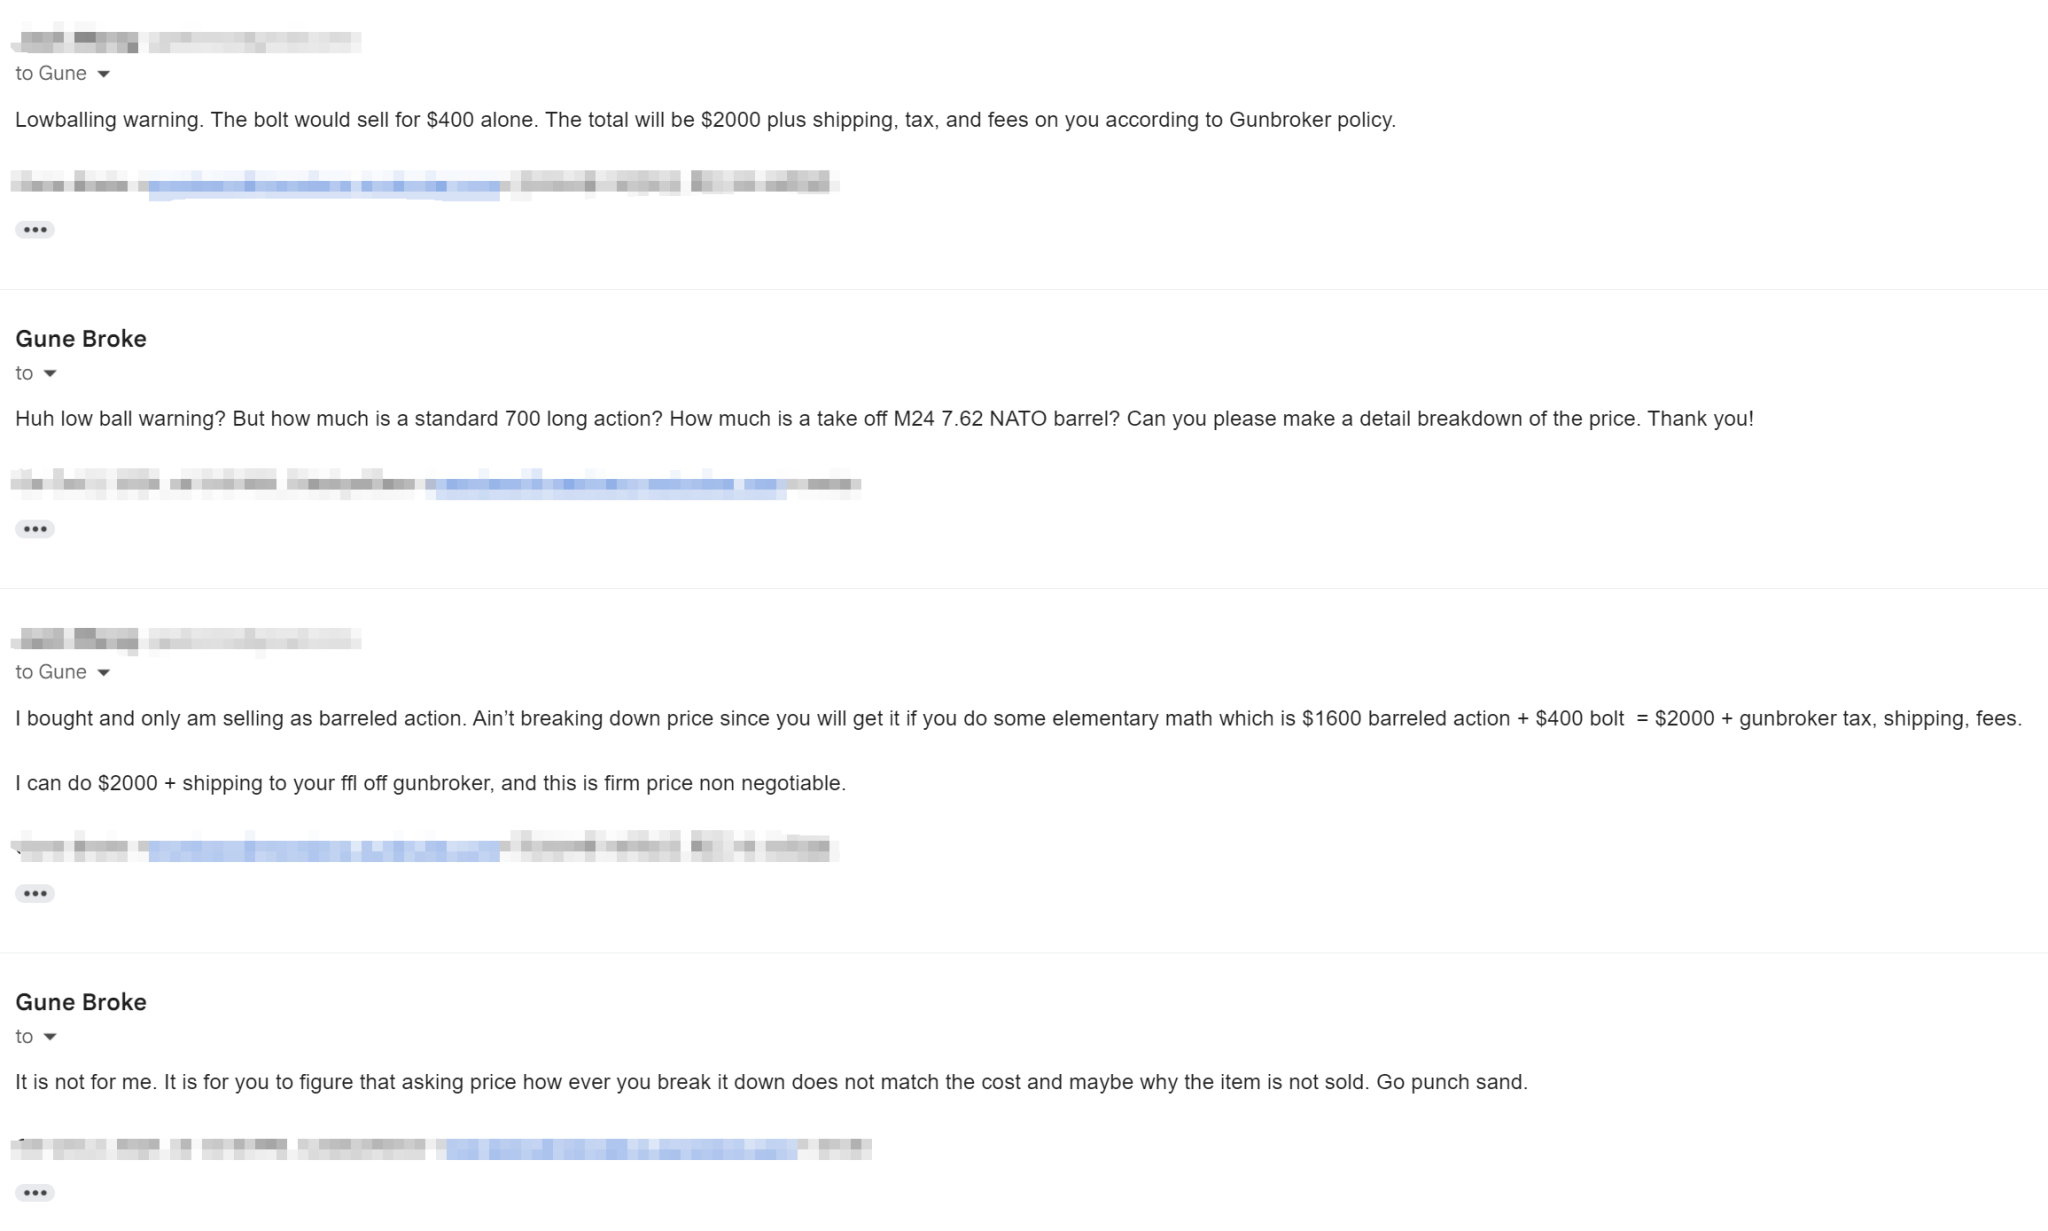Image resolution: width=2048 pixels, height=1231 pixels.
Task: Show trimmed content under the firm price message
Action: pyautogui.click(x=35, y=894)
